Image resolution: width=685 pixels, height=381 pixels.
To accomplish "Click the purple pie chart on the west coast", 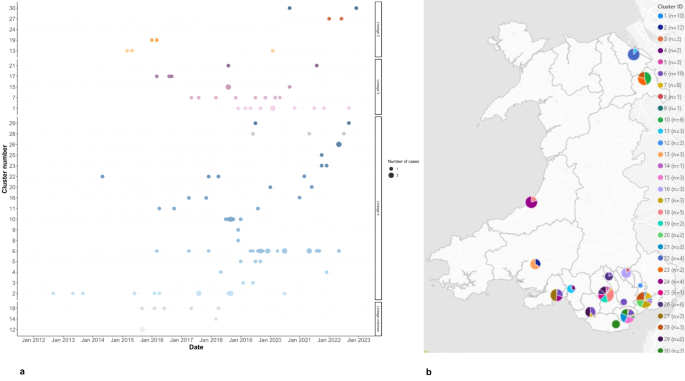I will [x=531, y=202].
